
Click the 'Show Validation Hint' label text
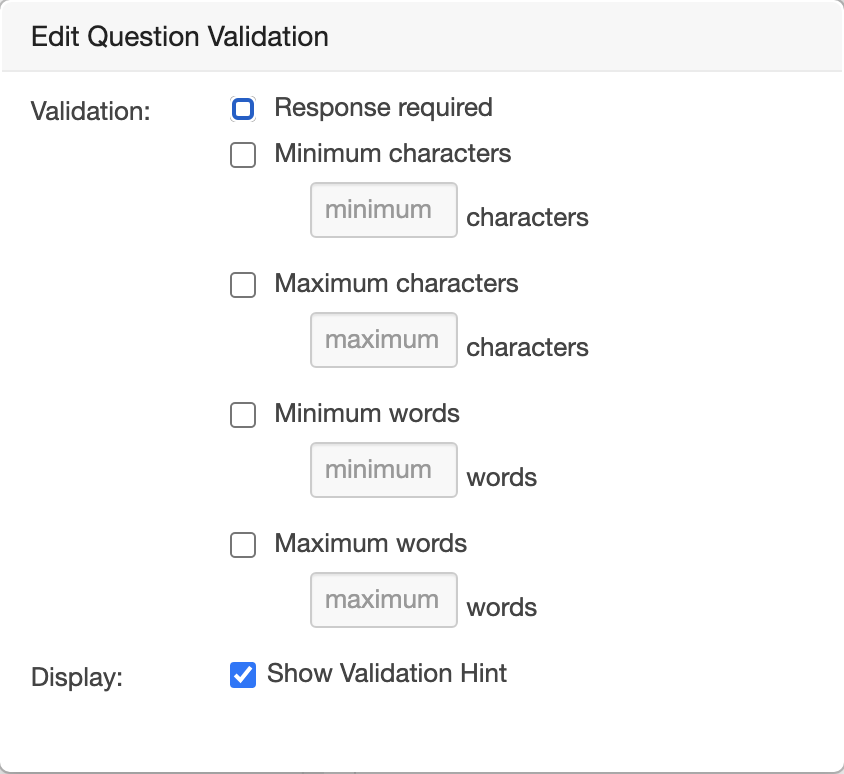click(x=387, y=674)
